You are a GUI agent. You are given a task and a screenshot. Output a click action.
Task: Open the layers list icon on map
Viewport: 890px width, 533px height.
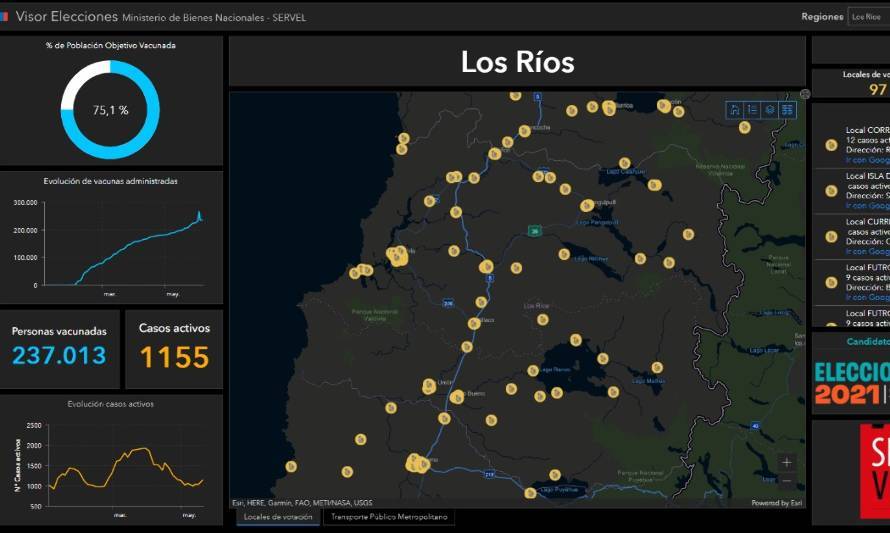coord(770,110)
